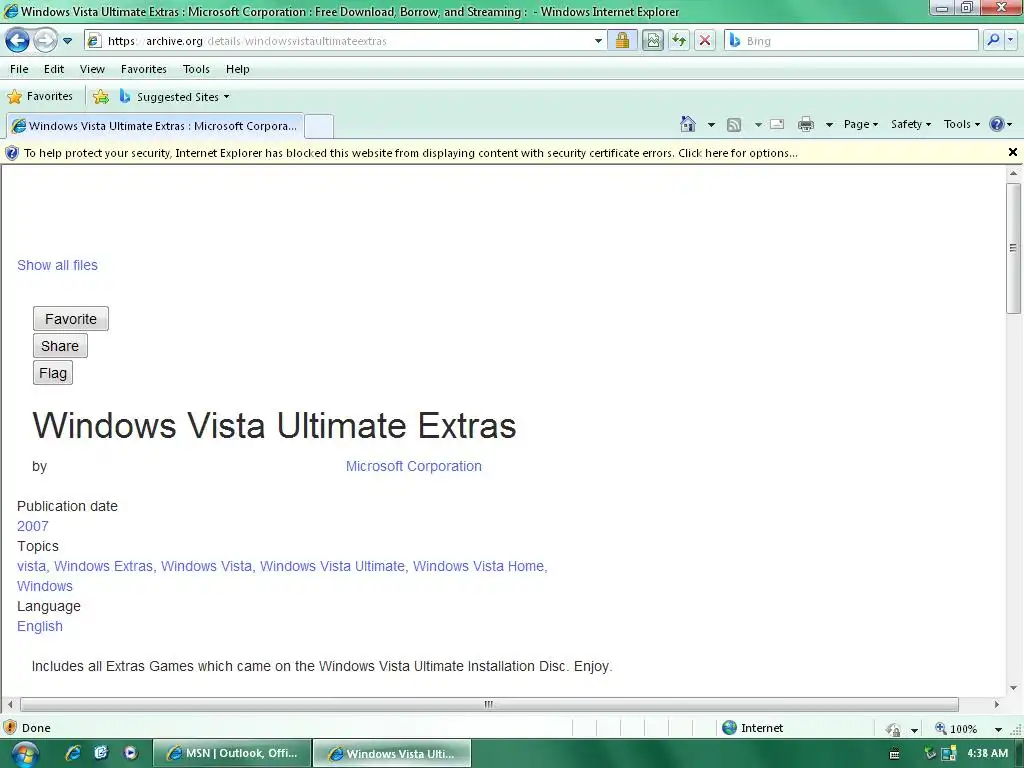
Task: Click the Add to Favorites Bar icon
Action: [101, 97]
